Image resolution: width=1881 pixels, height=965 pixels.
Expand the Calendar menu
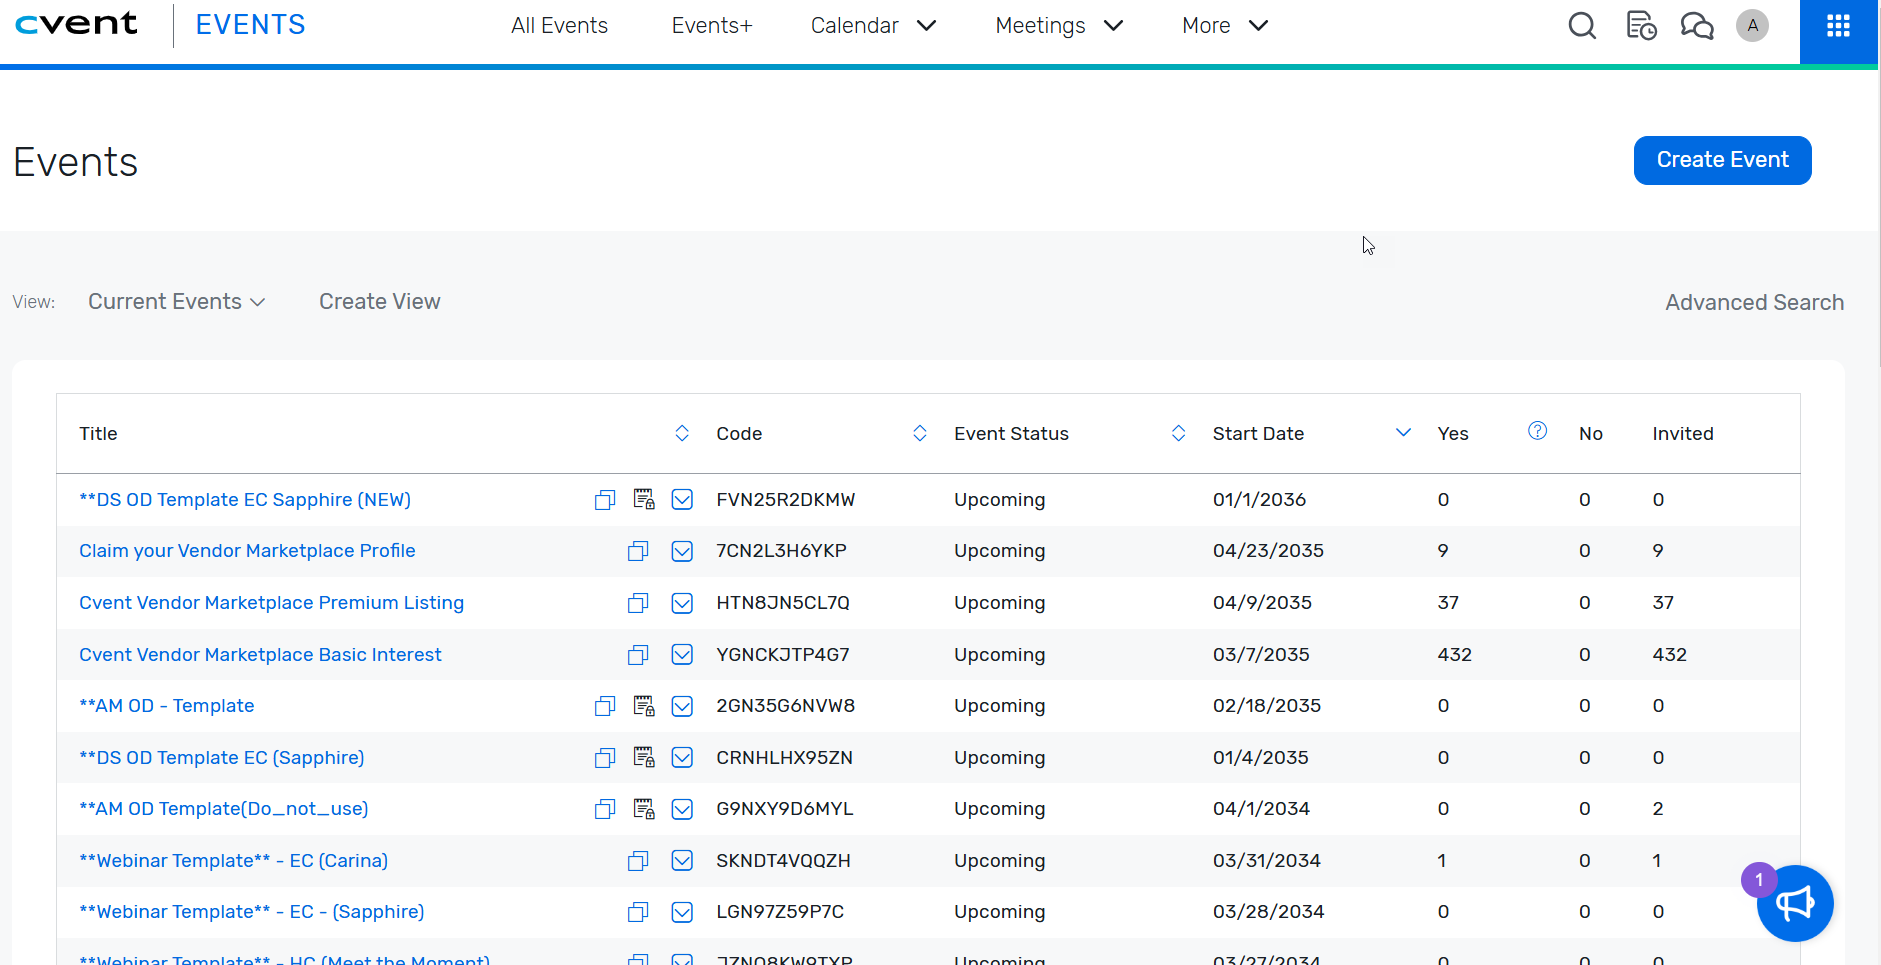[x=873, y=25]
